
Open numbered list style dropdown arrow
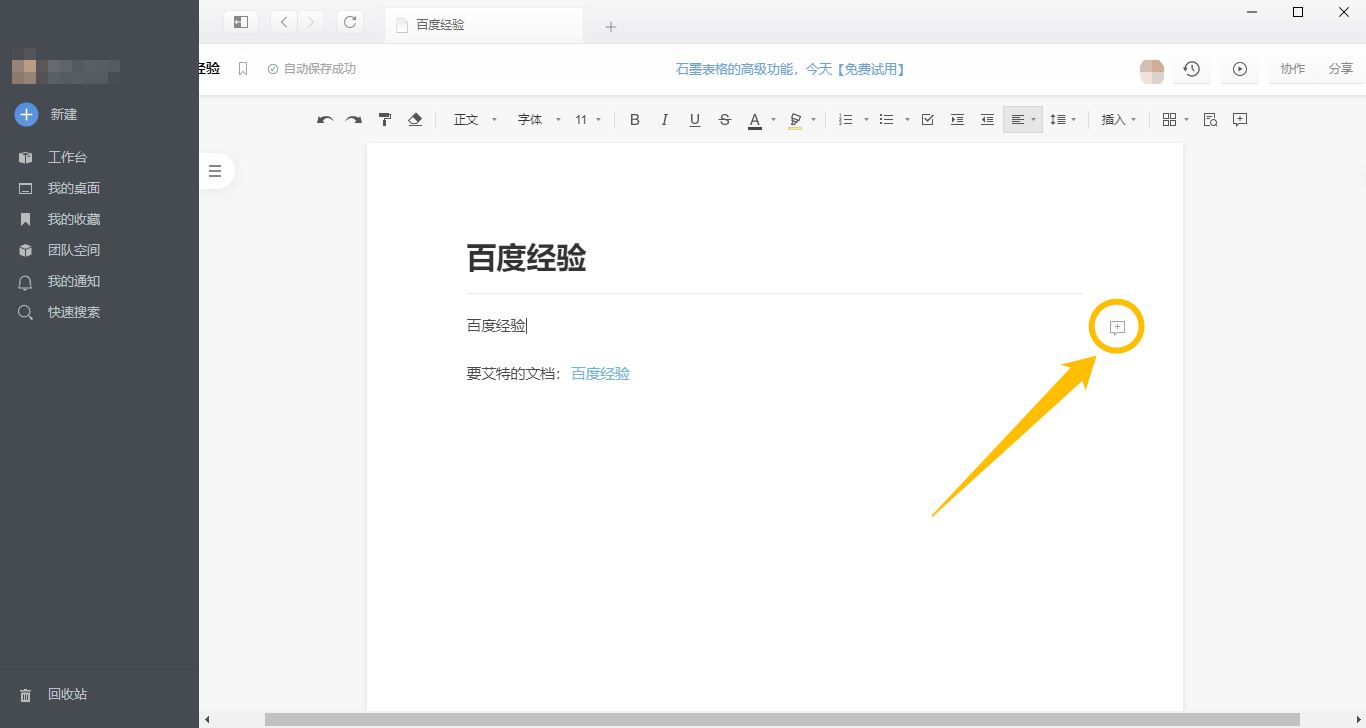coord(865,120)
